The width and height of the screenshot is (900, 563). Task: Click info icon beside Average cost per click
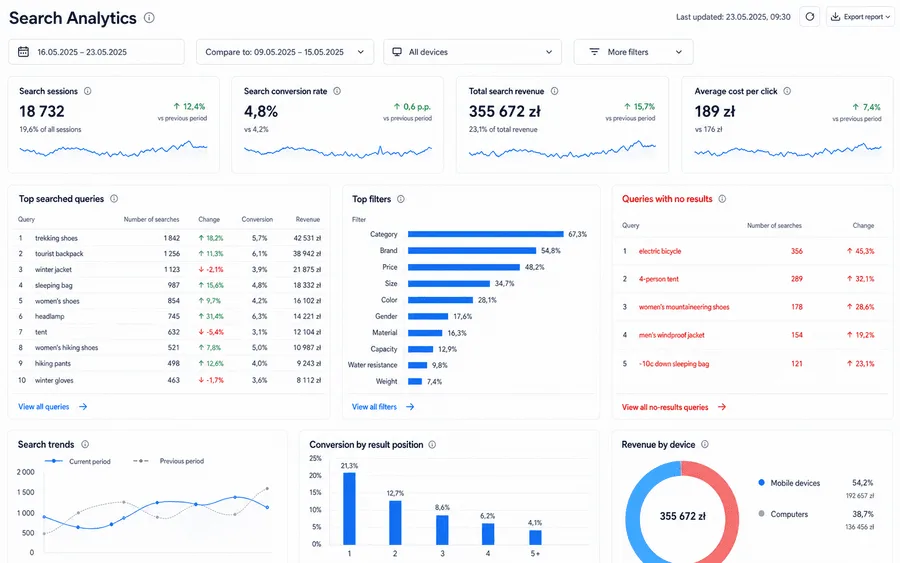click(x=787, y=91)
